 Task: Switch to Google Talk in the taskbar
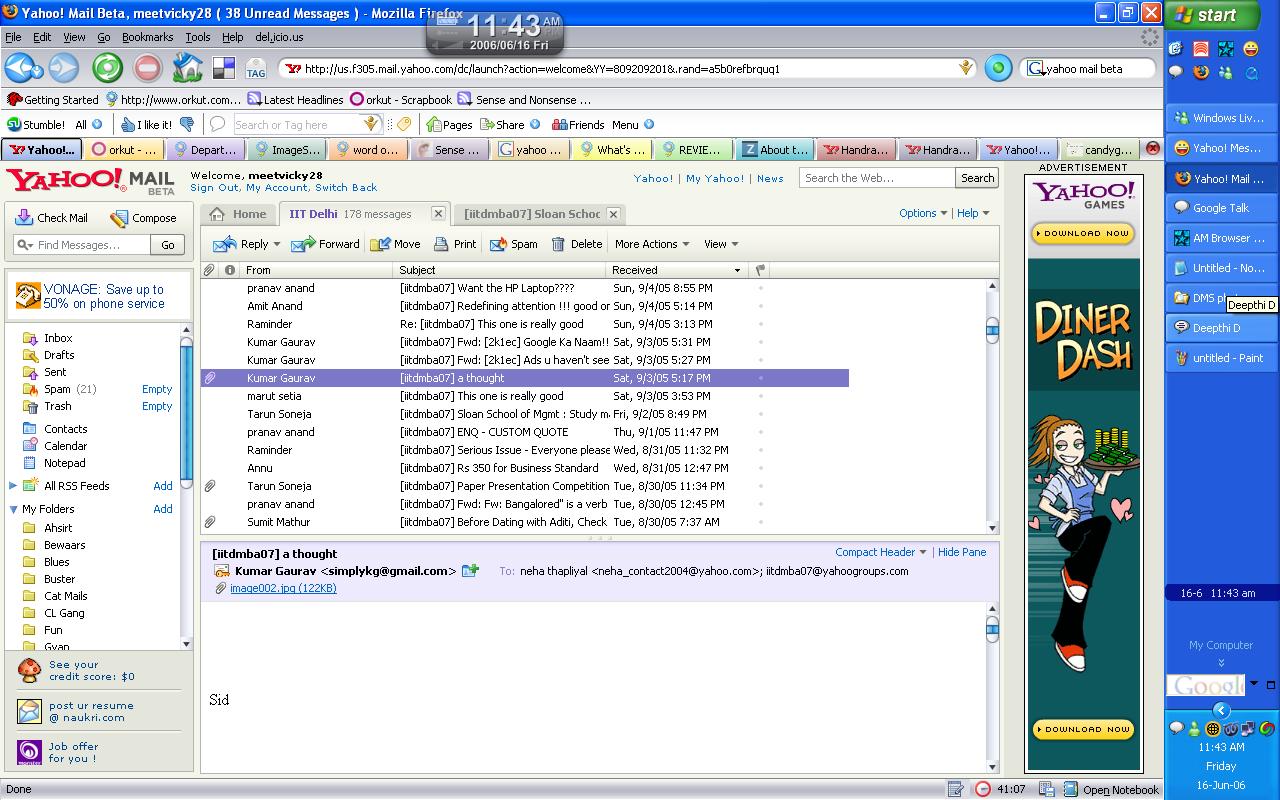pos(1221,208)
